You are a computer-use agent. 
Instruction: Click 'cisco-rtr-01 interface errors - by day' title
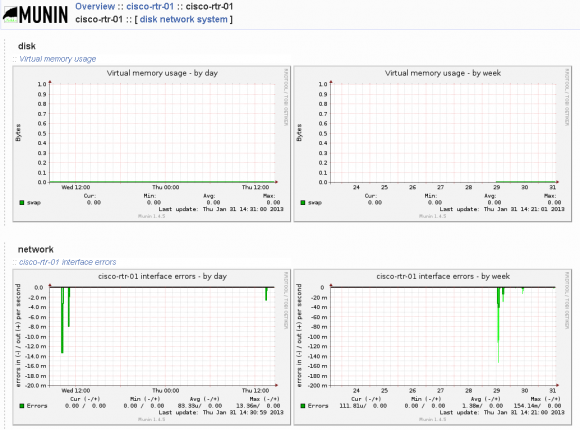tap(162, 276)
